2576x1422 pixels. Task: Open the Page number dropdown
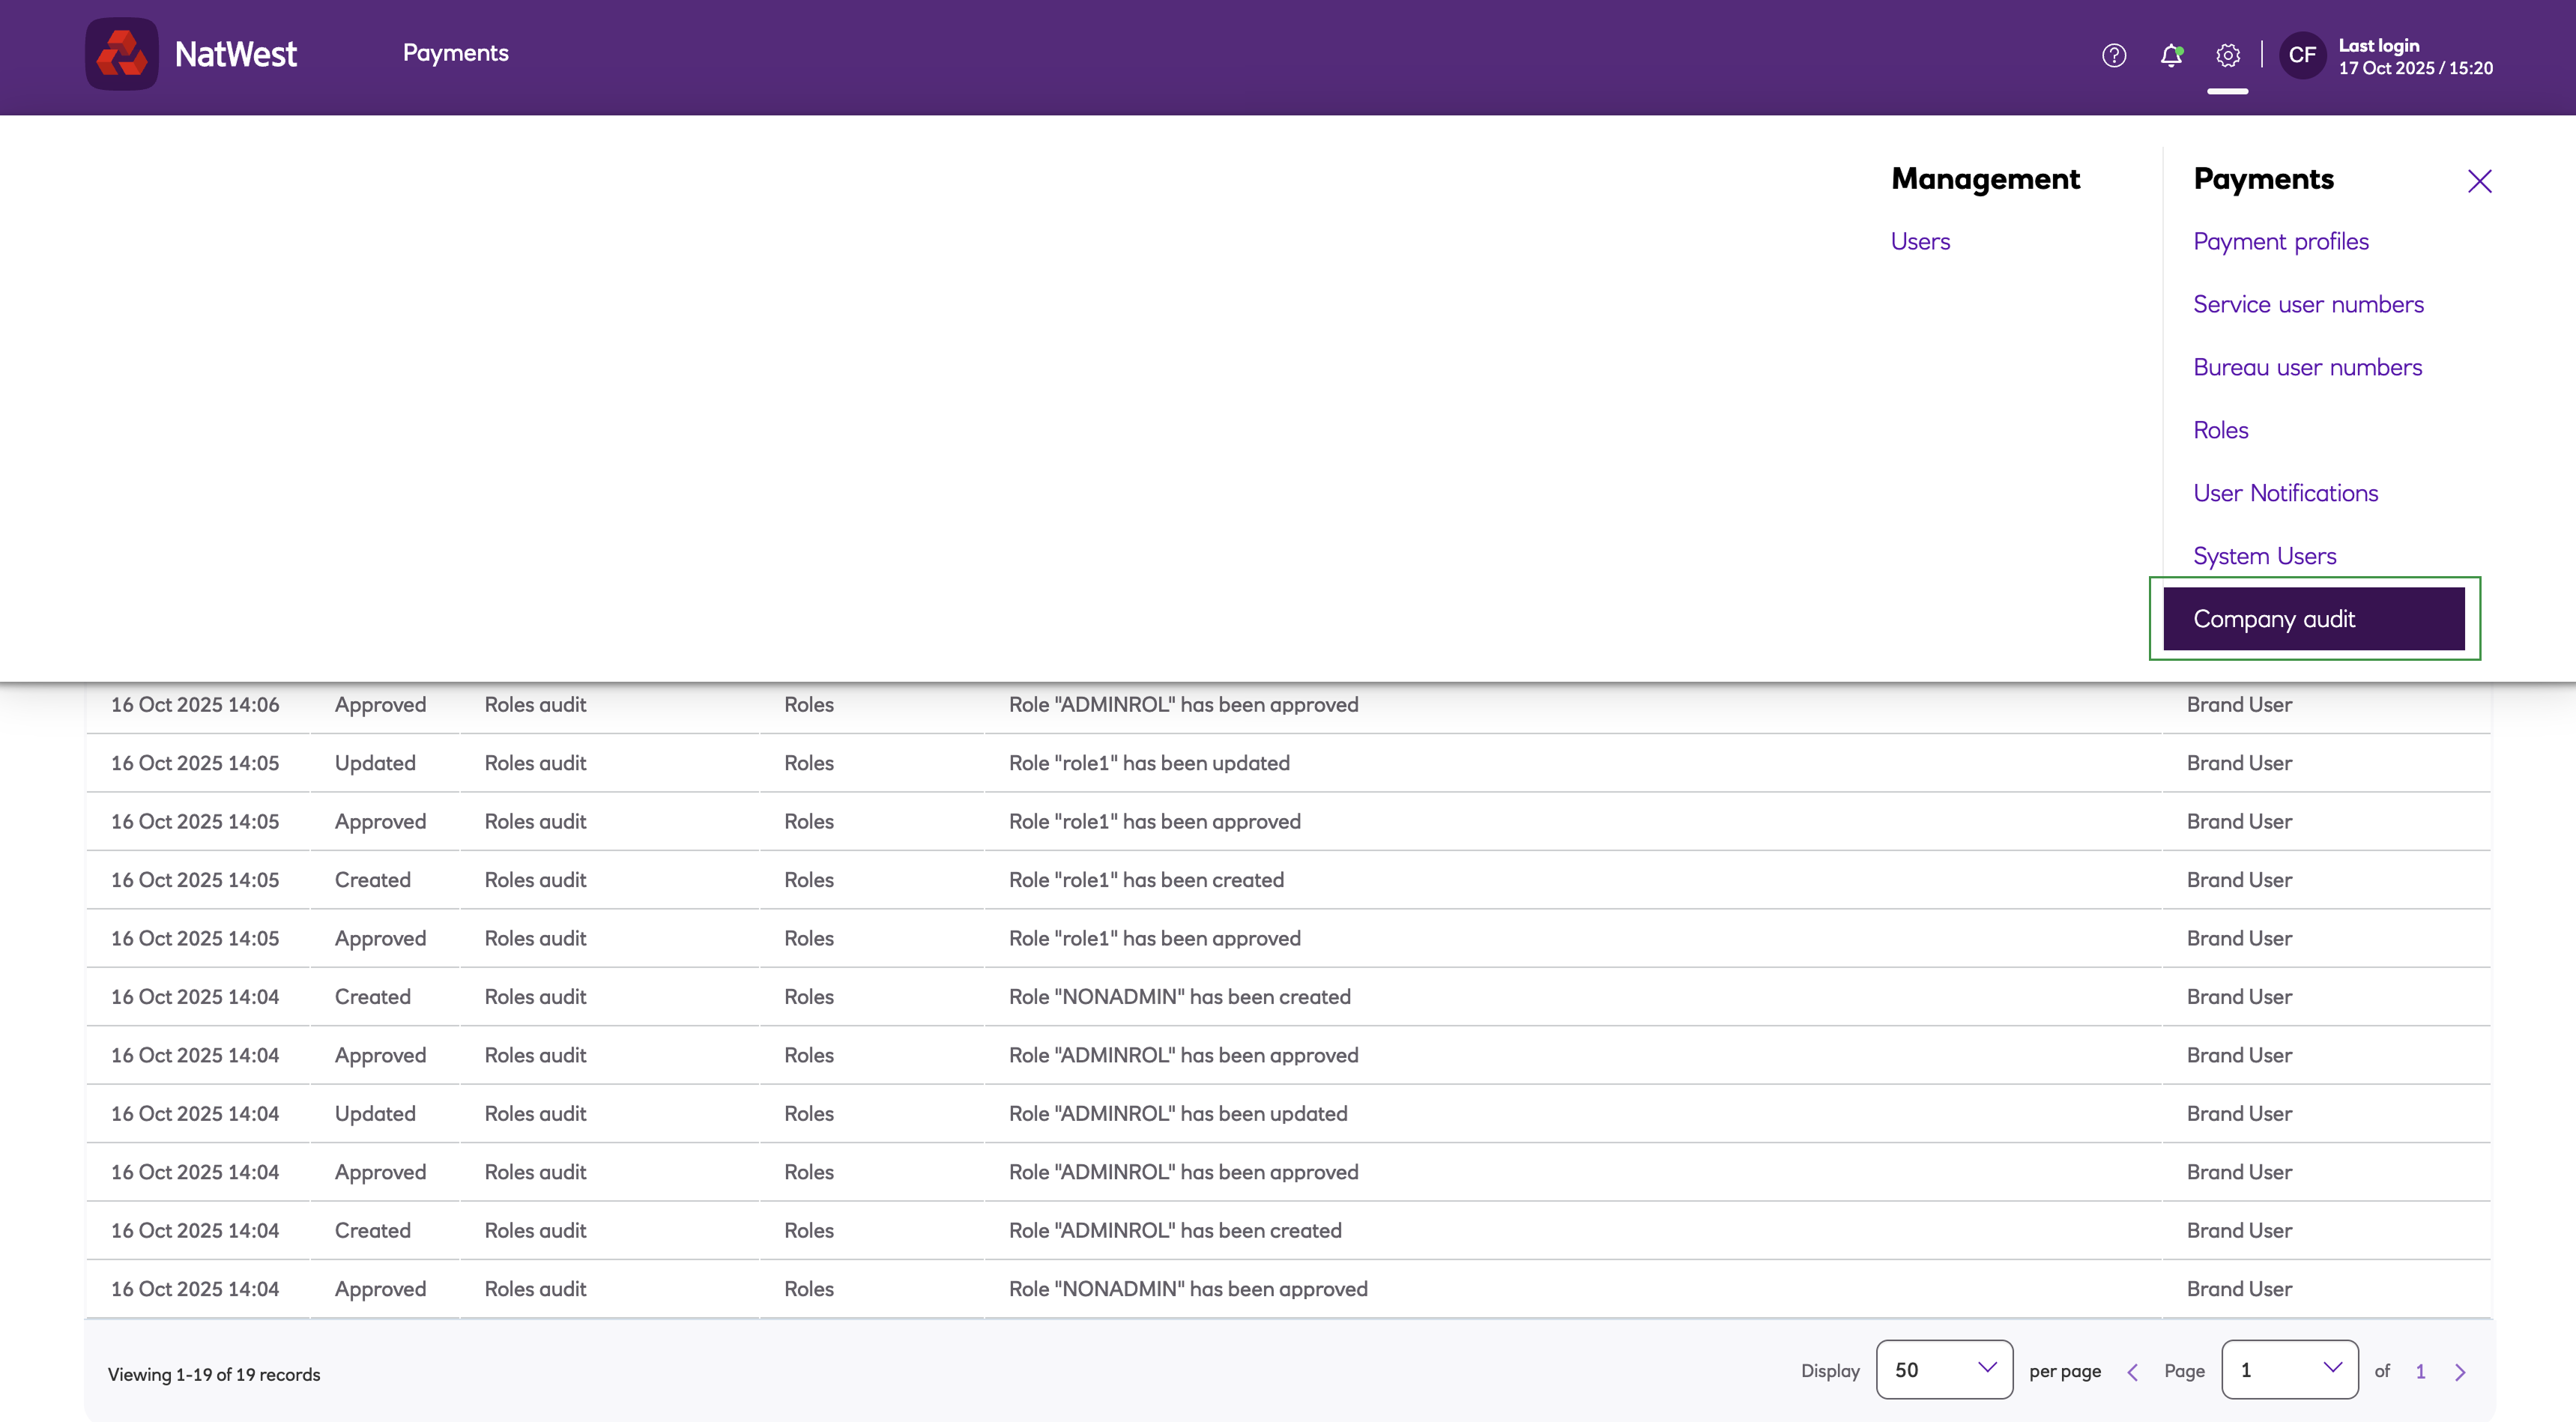2289,1370
